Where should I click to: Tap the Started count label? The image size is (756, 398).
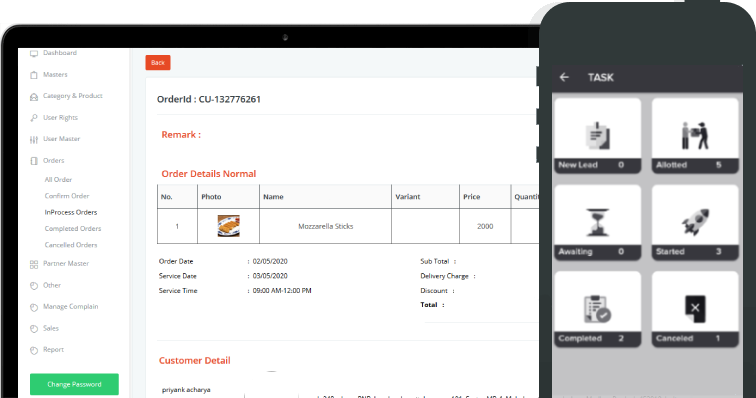695,252
